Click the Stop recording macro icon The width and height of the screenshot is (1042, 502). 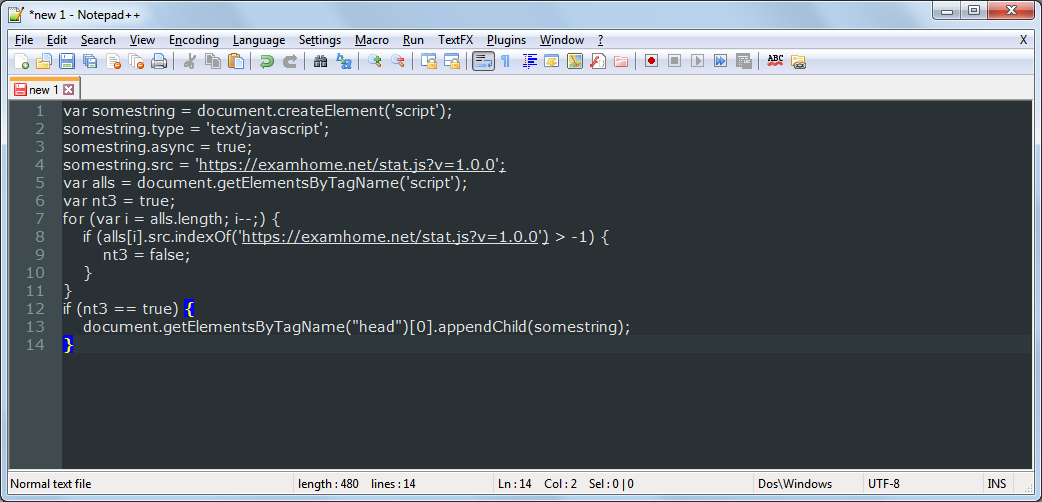pyautogui.click(x=675, y=62)
